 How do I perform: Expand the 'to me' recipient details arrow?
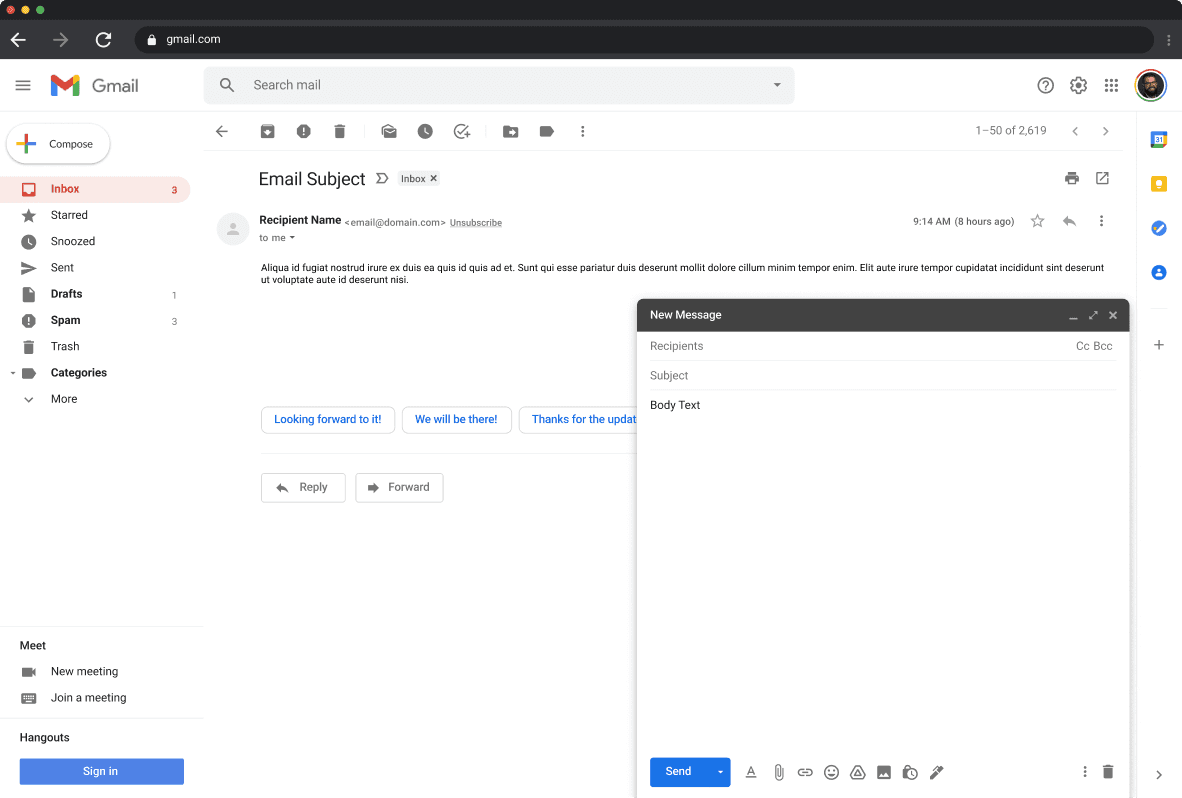pos(292,238)
